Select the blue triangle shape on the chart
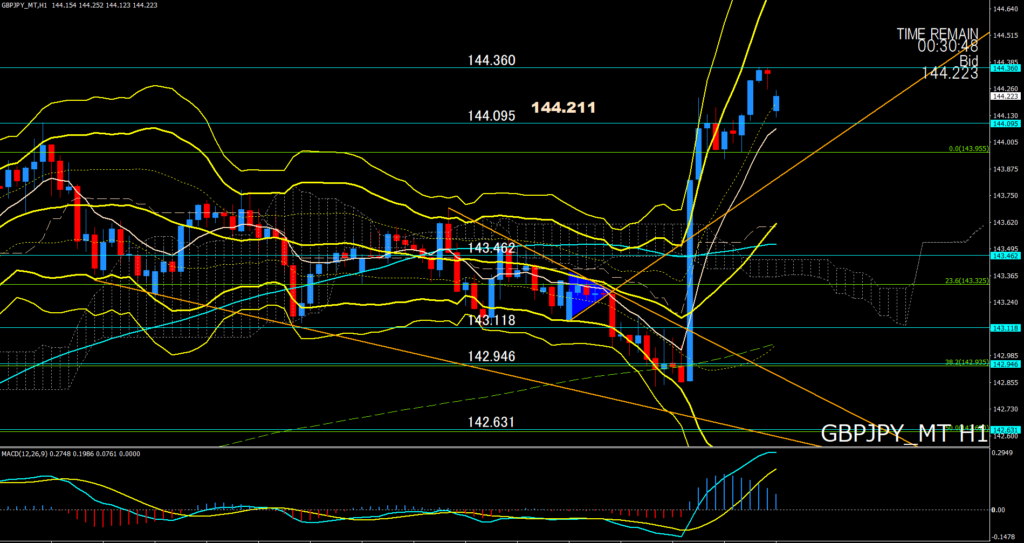Image resolution: width=1024 pixels, height=543 pixels. tap(584, 294)
